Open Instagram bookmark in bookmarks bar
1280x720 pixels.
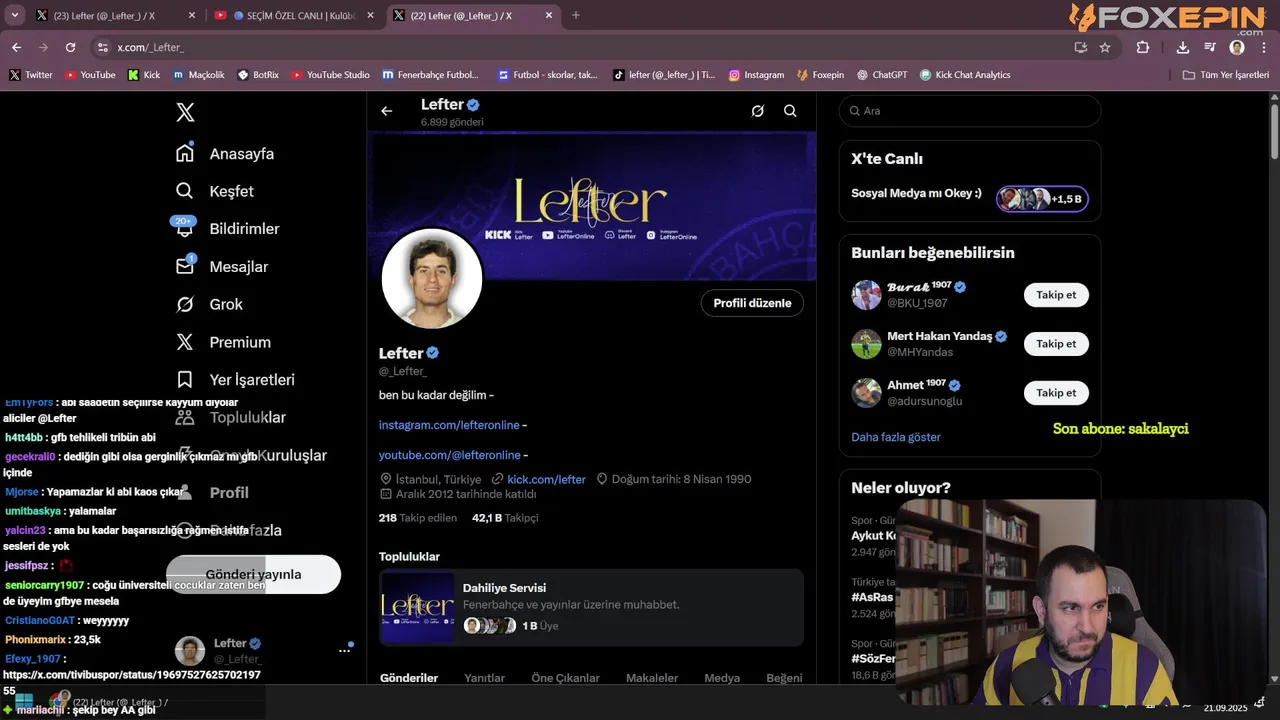click(x=756, y=75)
